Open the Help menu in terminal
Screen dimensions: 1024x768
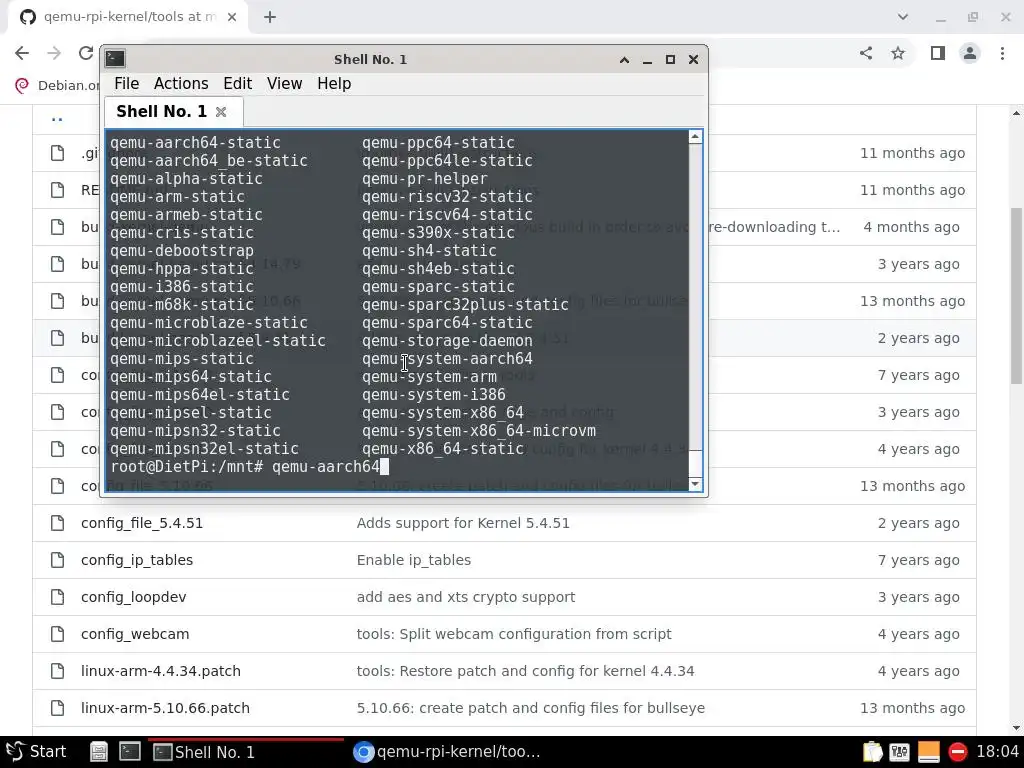[x=334, y=84]
